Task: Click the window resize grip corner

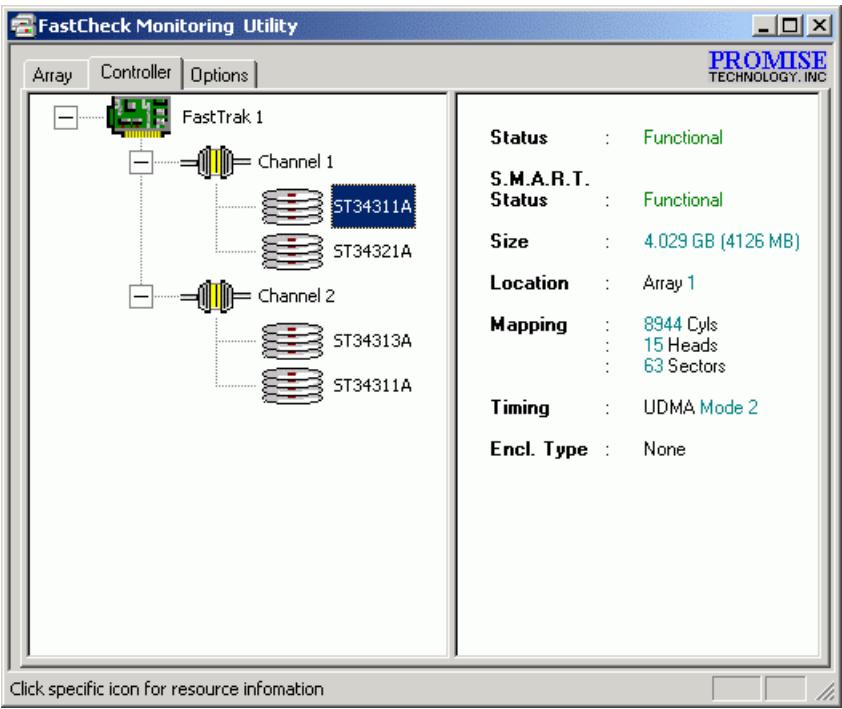Action: coord(825,692)
